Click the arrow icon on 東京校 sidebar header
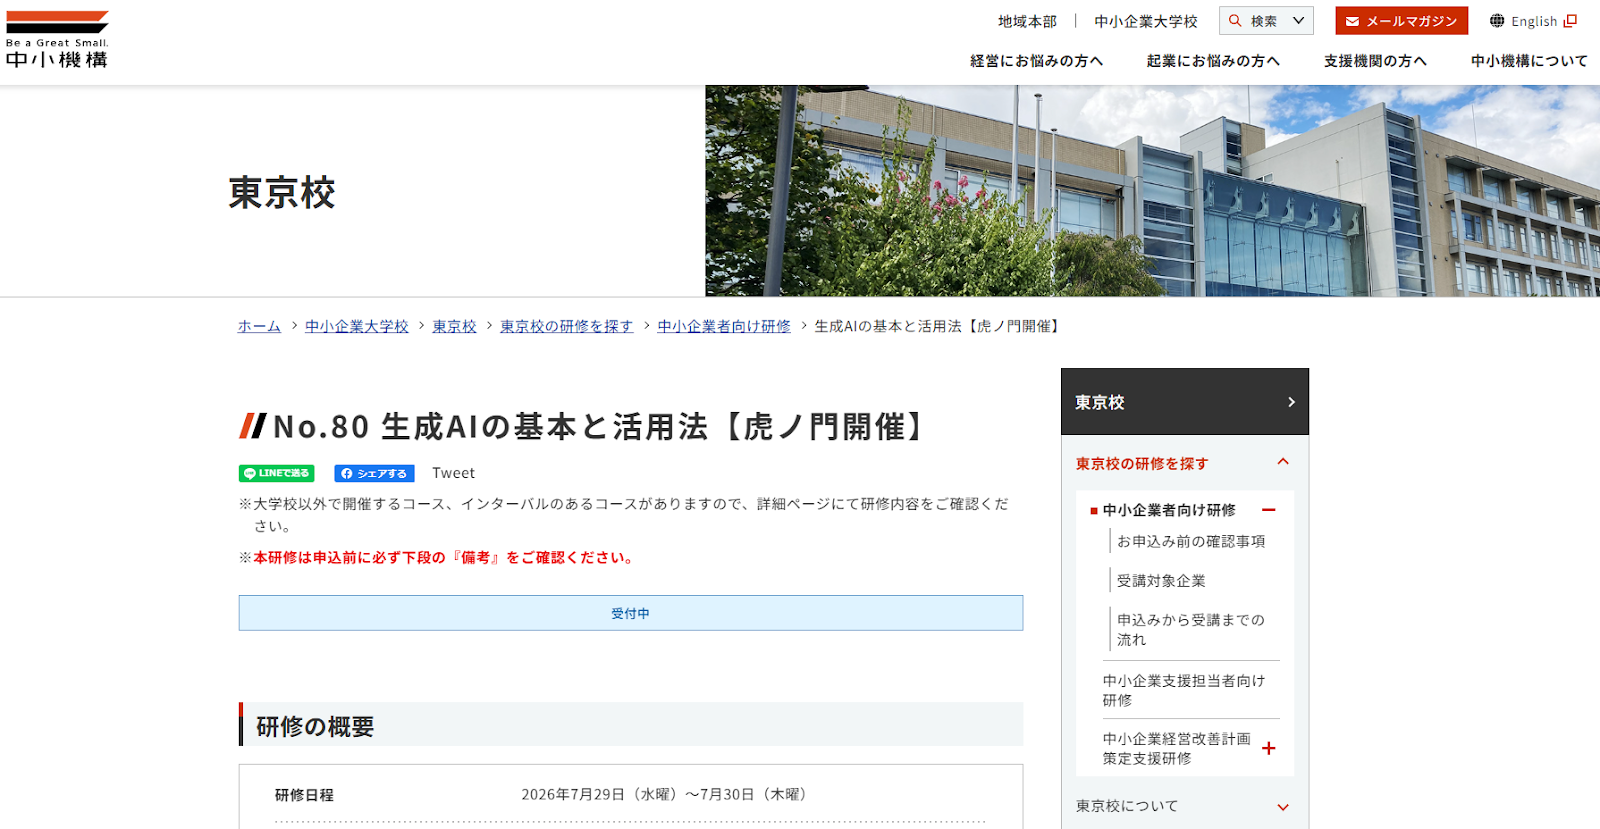The image size is (1600, 829). point(1291,402)
